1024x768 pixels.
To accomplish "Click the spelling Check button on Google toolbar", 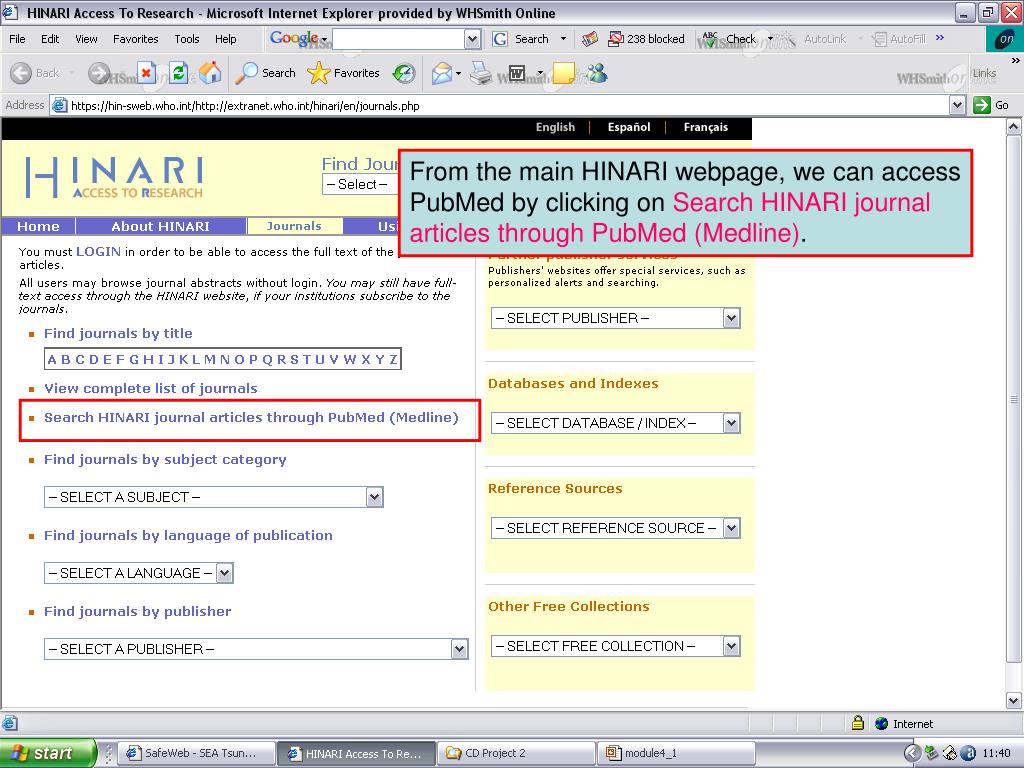I will [x=729, y=39].
